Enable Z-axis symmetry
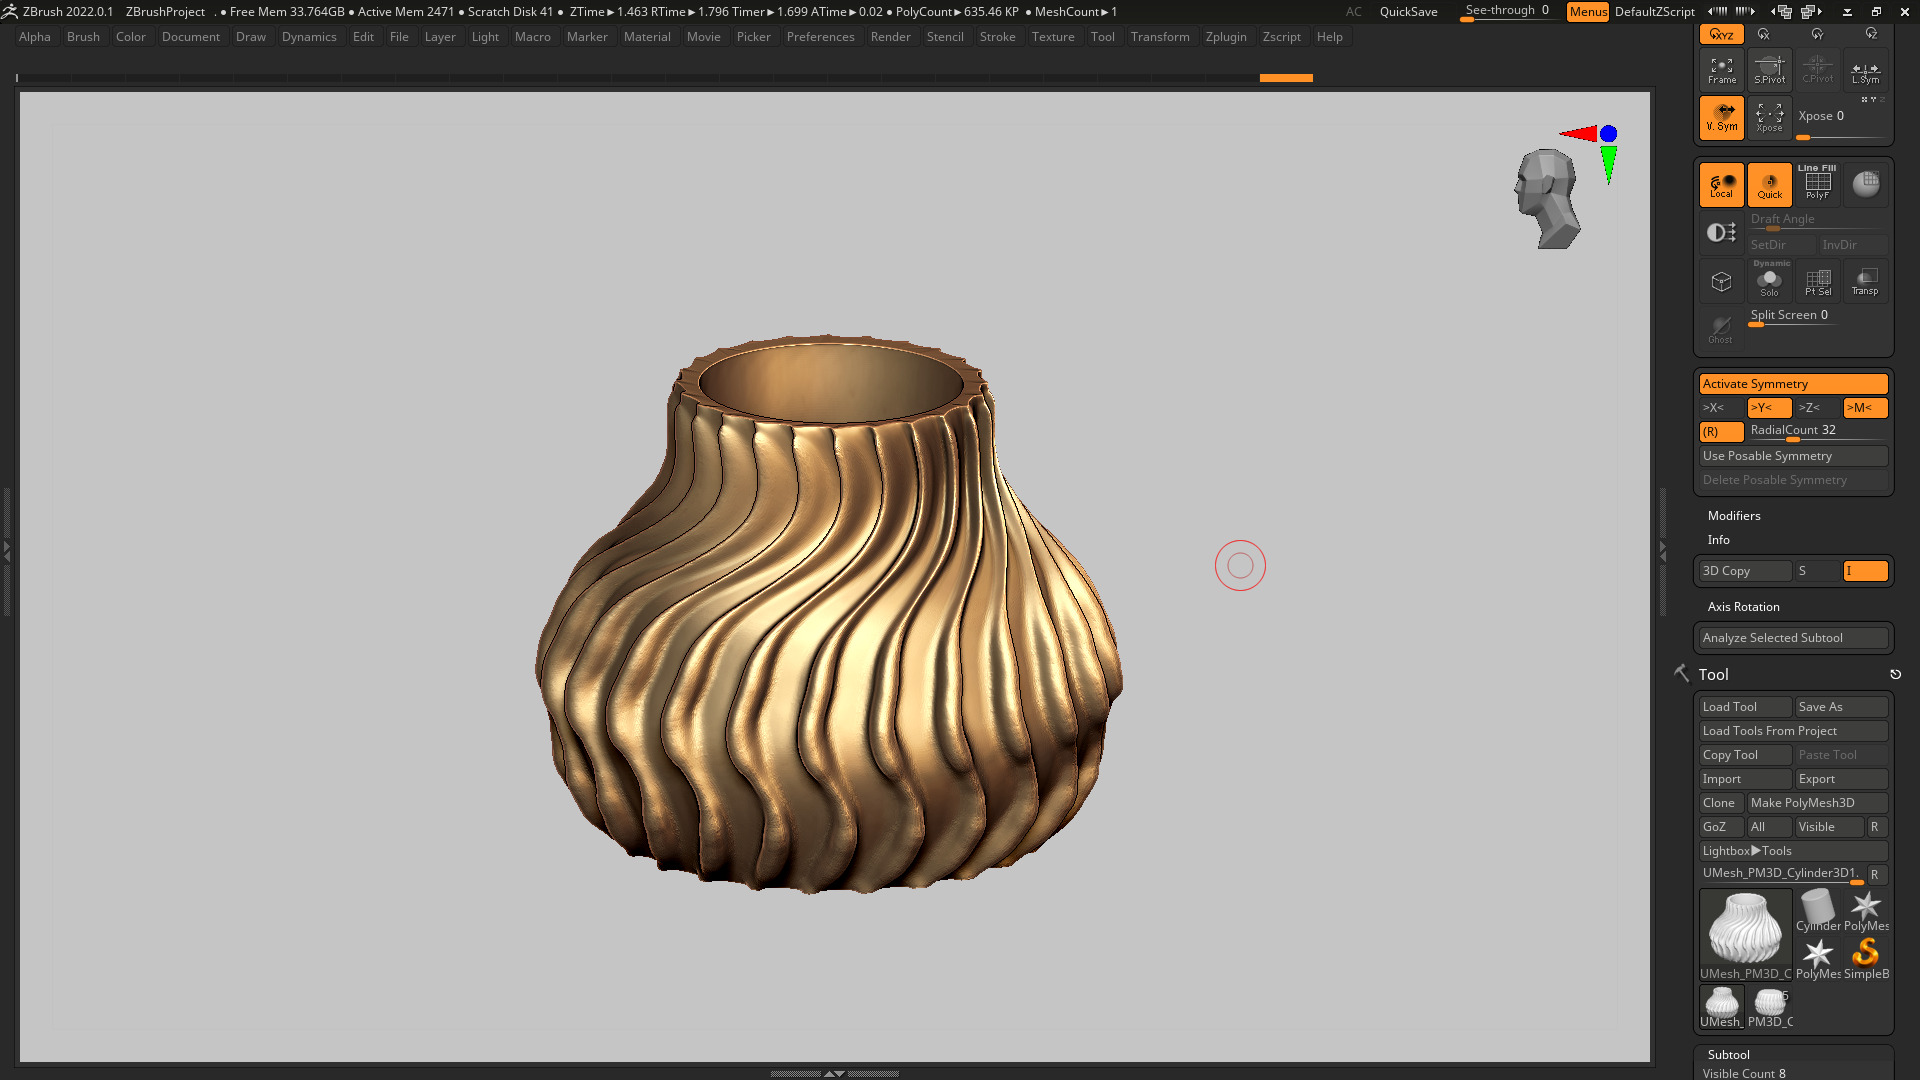This screenshot has width=1920, height=1080. (x=1817, y=408)
